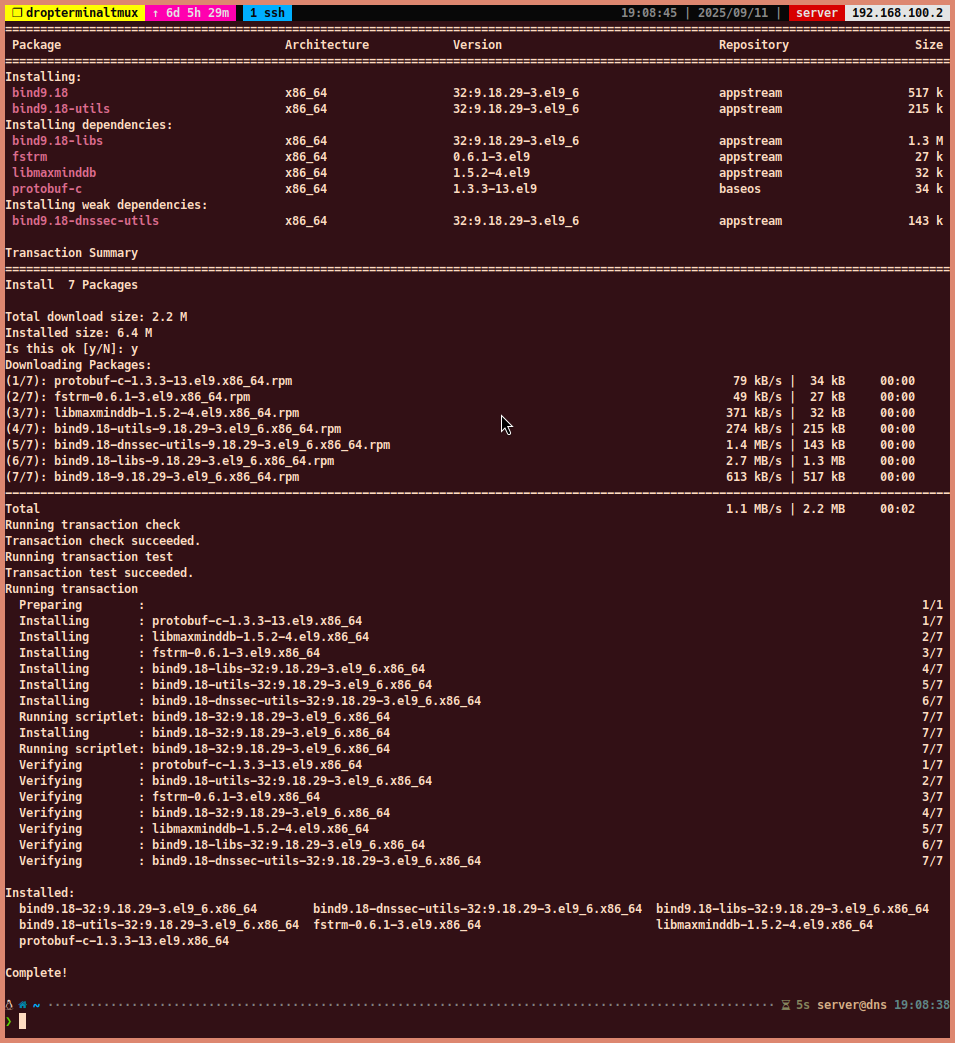Click the status bar clock 19:08:45
The image size is (955, 1043).
pos(649,13)
